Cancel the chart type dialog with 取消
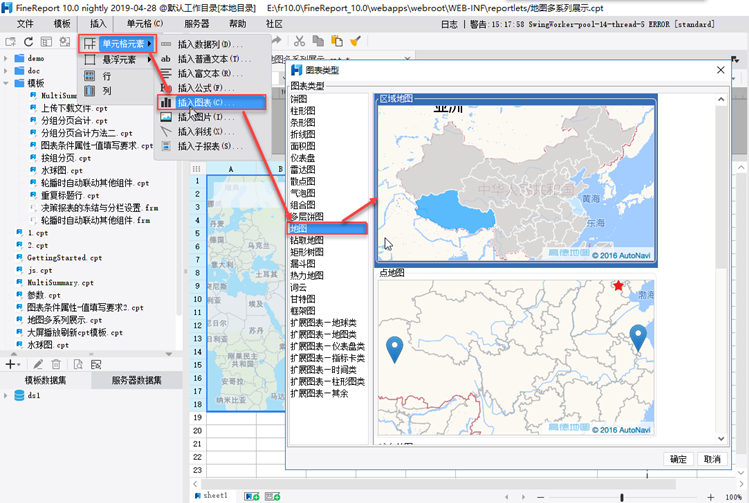Viewport: 749px width, 503px height. click(712, 459)
